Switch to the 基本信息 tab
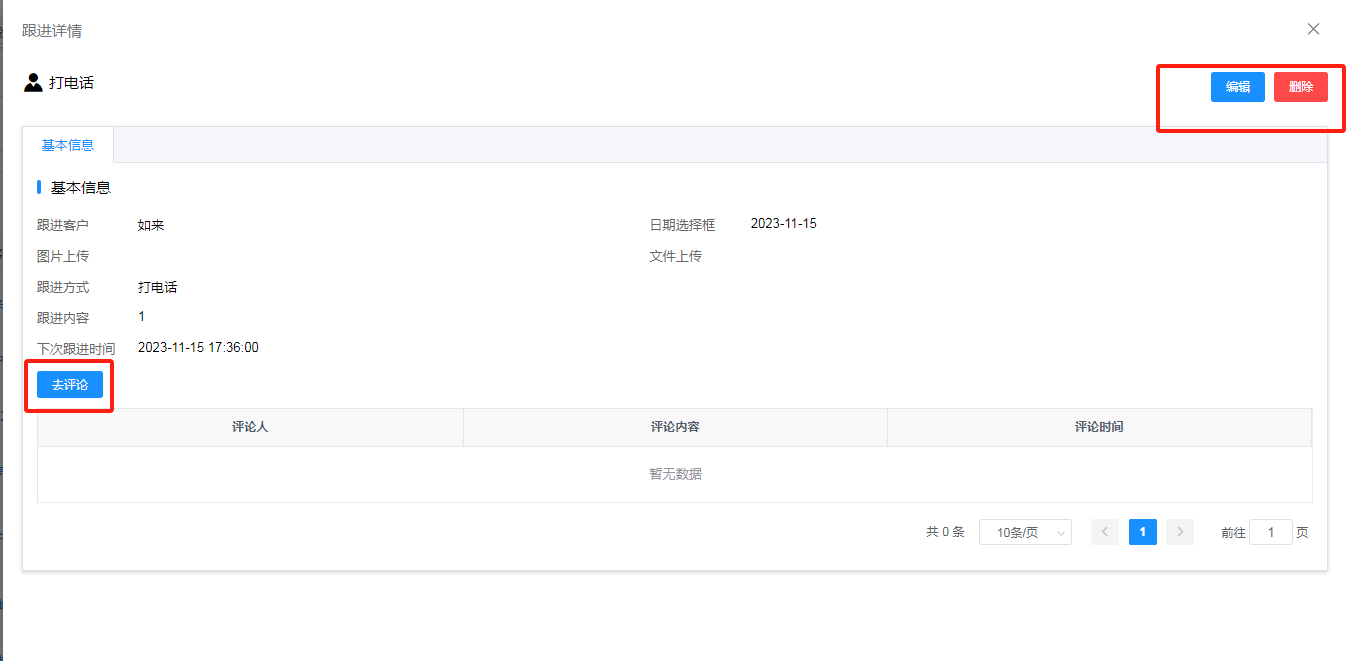 pos(68,145)
